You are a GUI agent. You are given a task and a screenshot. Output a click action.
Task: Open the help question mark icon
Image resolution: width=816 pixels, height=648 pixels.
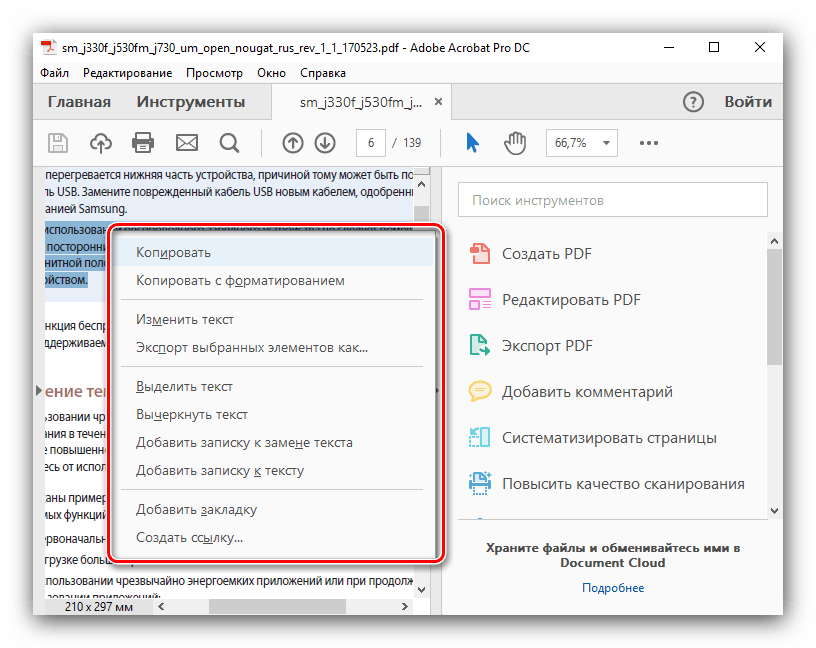pyautogui.click(x=693, y=102)
